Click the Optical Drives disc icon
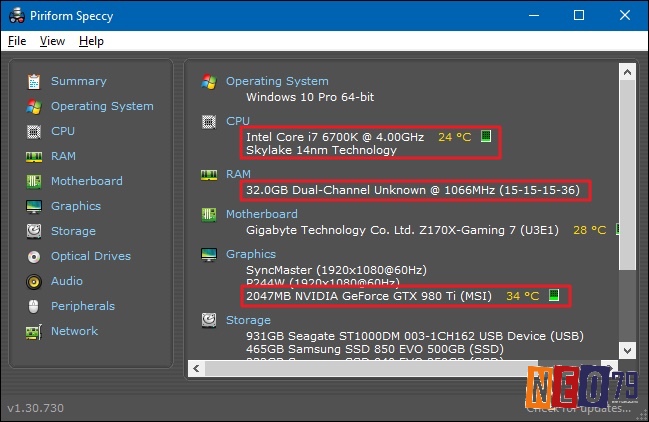Viewport: 649px width, 422px height. pyautogui.click(x=34, y=257)
